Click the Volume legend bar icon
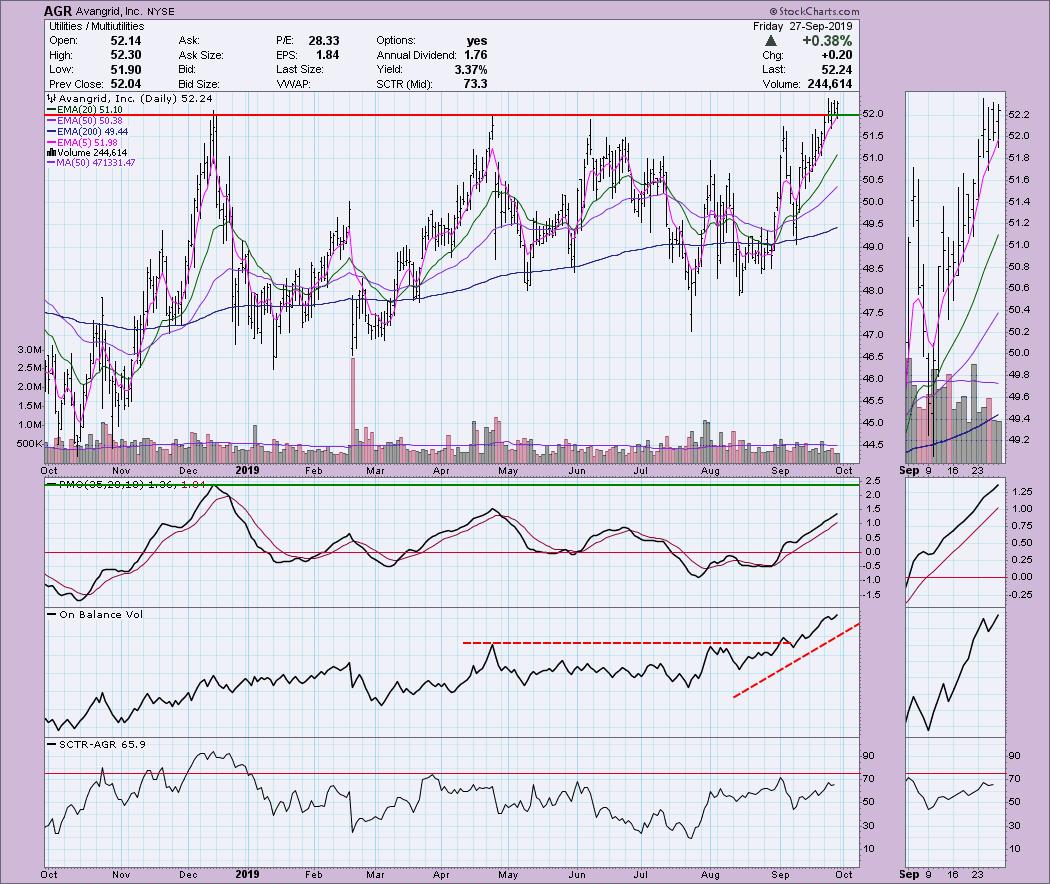This screenshot has height=884, width=1050. point(52,152)
